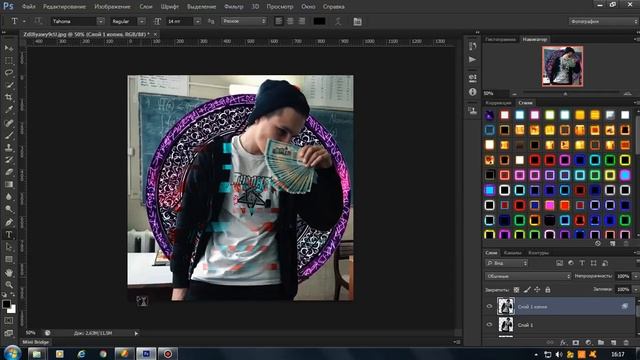Open the warp text option

pyautogui.click(x=338, y=21)
